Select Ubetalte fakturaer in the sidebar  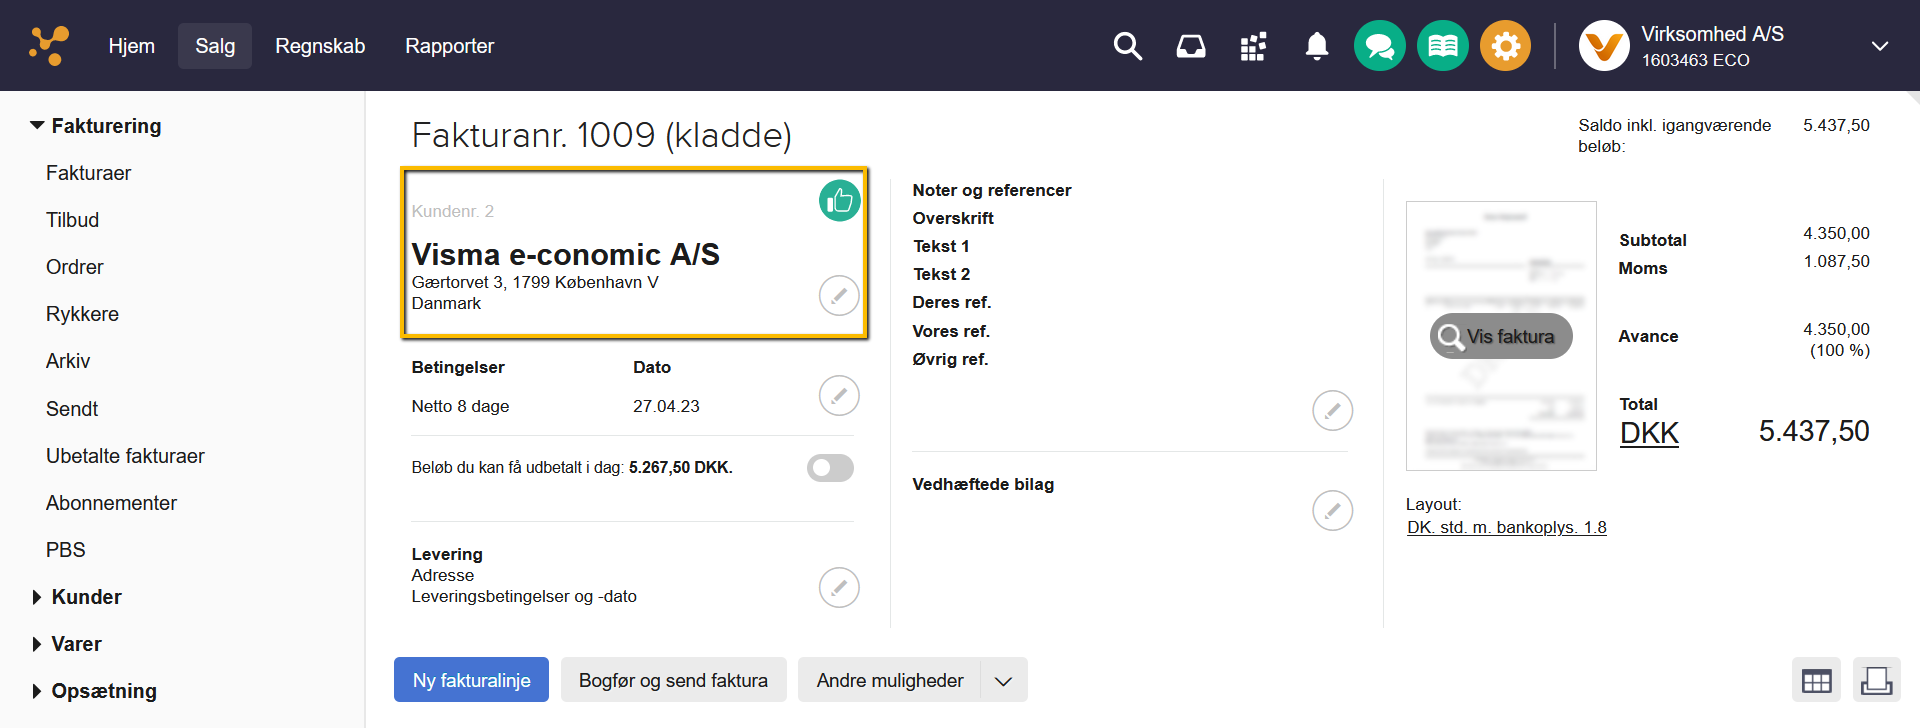125,456
